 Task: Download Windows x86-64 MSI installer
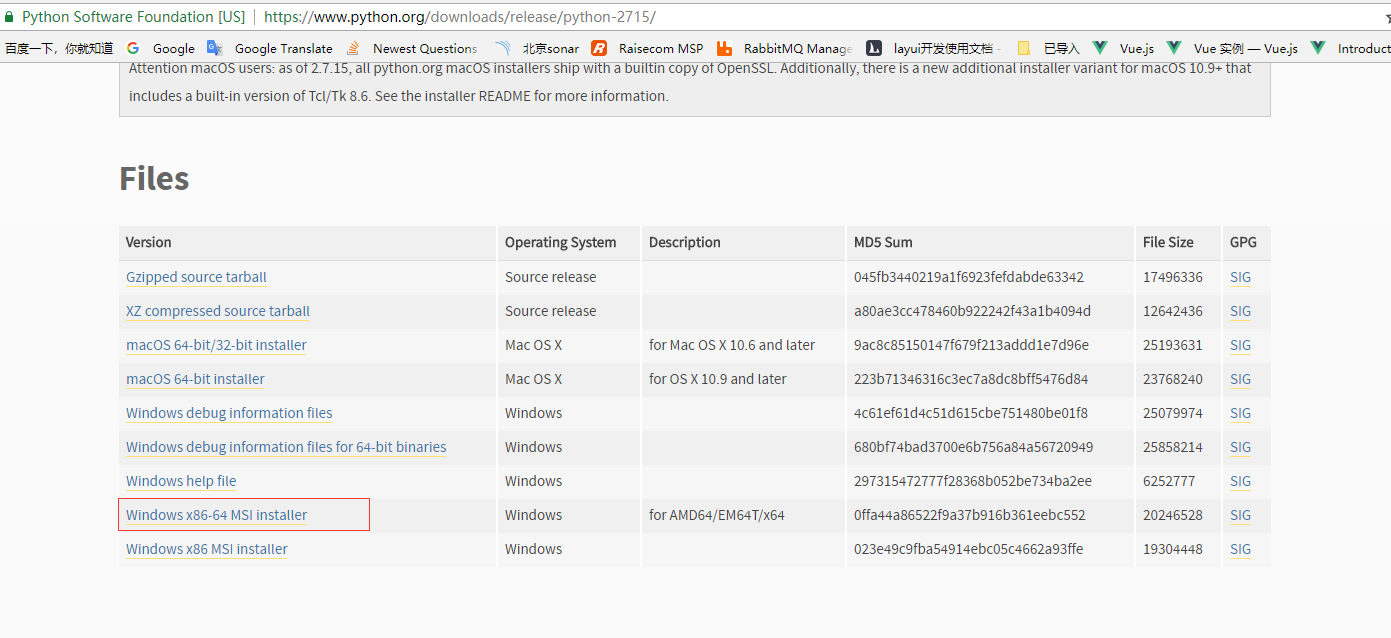coord(216,515)
